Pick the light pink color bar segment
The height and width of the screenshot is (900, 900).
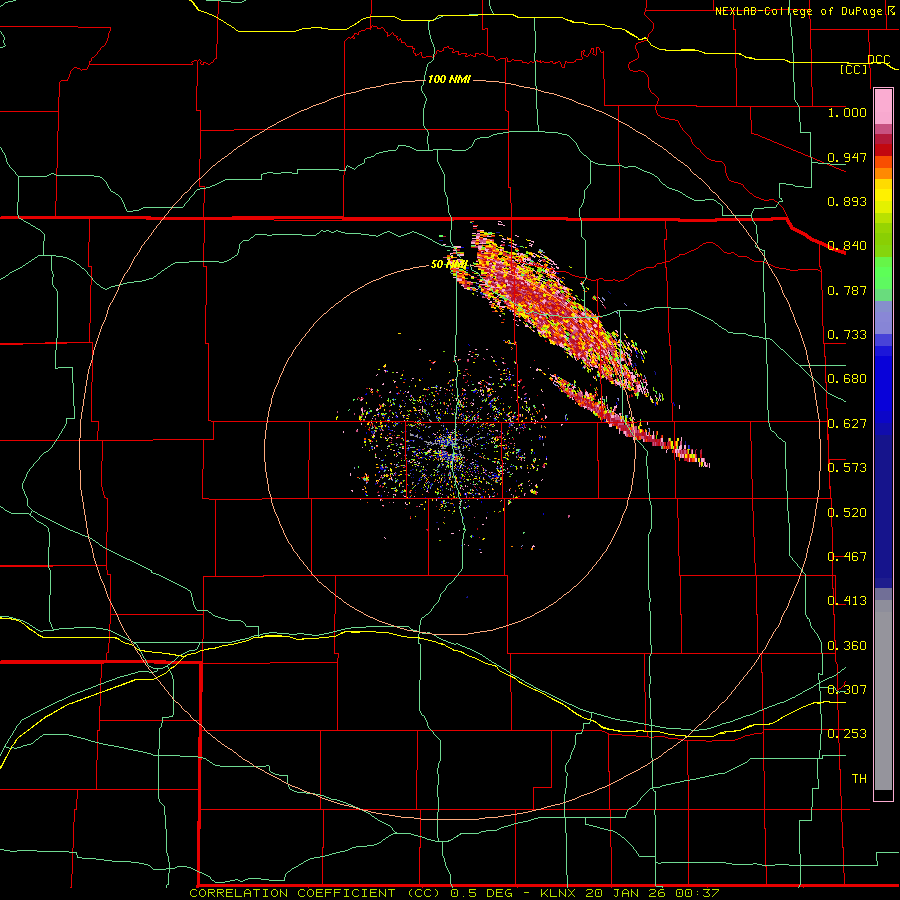coord(883,107)
